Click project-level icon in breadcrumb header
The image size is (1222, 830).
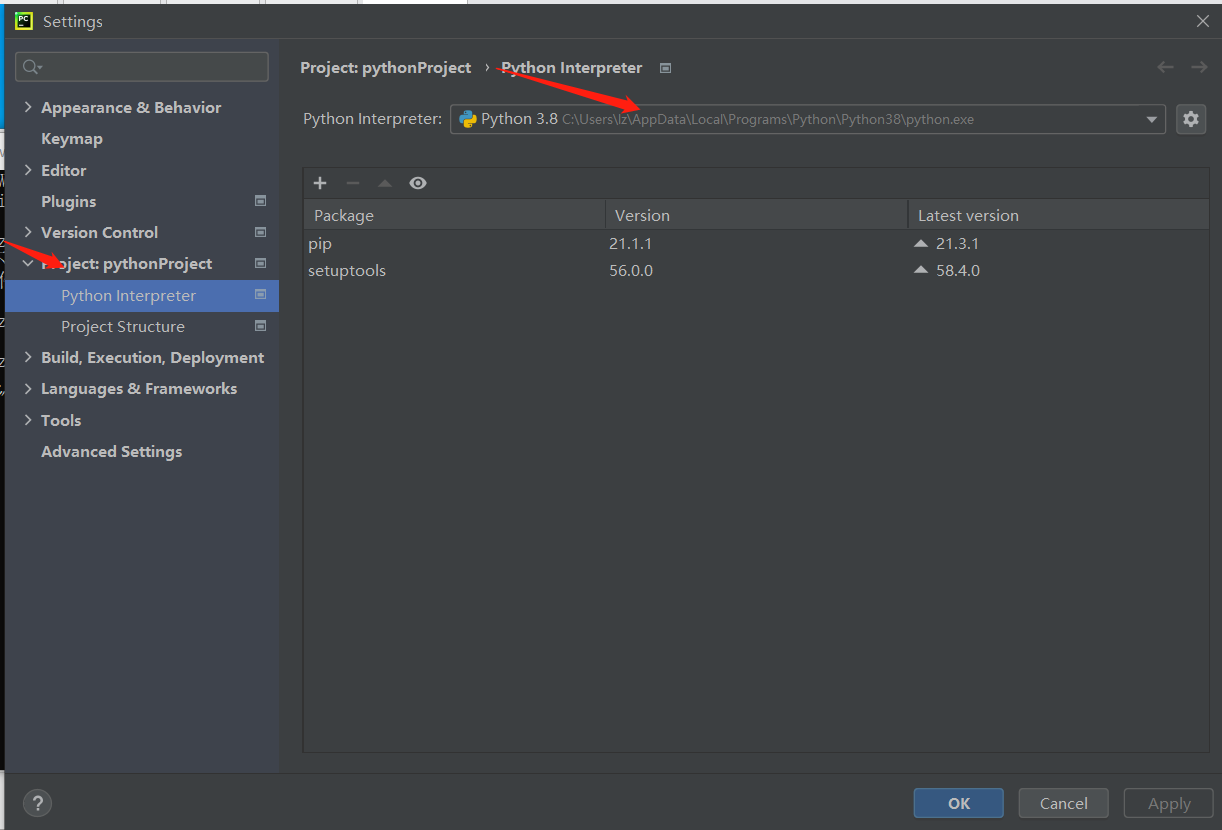click(x=666, y=68)
